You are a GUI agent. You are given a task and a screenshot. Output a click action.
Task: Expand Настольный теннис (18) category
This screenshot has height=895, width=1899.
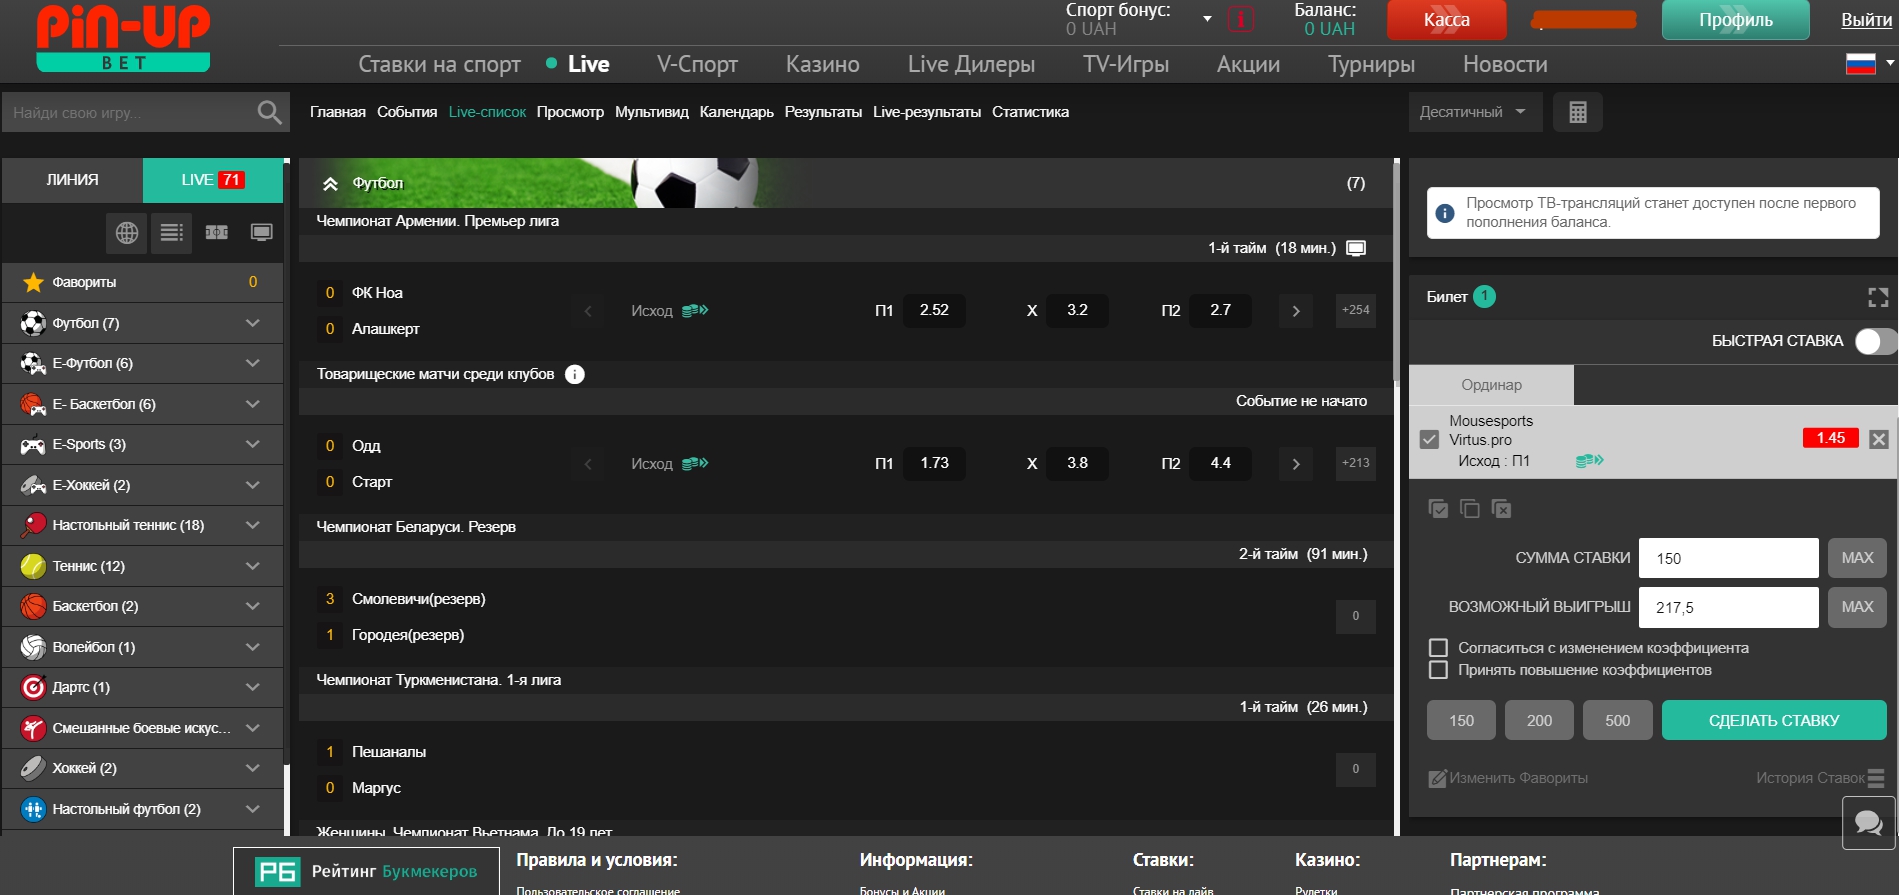tap(142, 526)
